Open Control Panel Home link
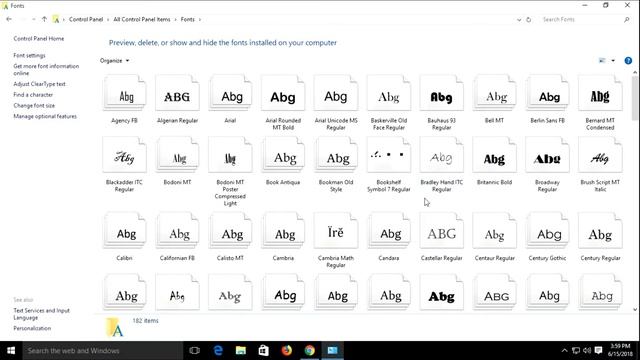The width and height of the screenshot is (640, 360). point(39,38)
